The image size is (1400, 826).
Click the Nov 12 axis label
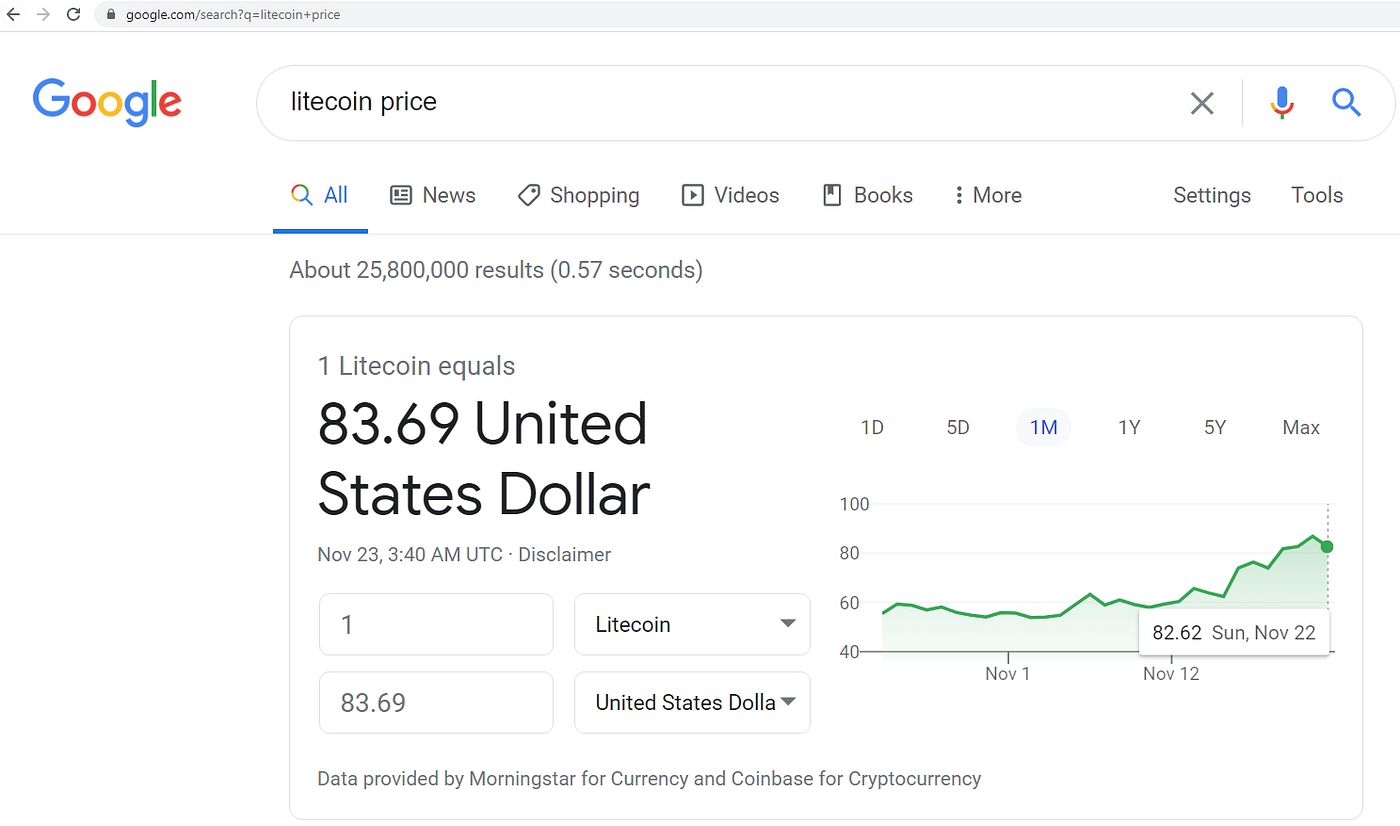(1171, 674)
